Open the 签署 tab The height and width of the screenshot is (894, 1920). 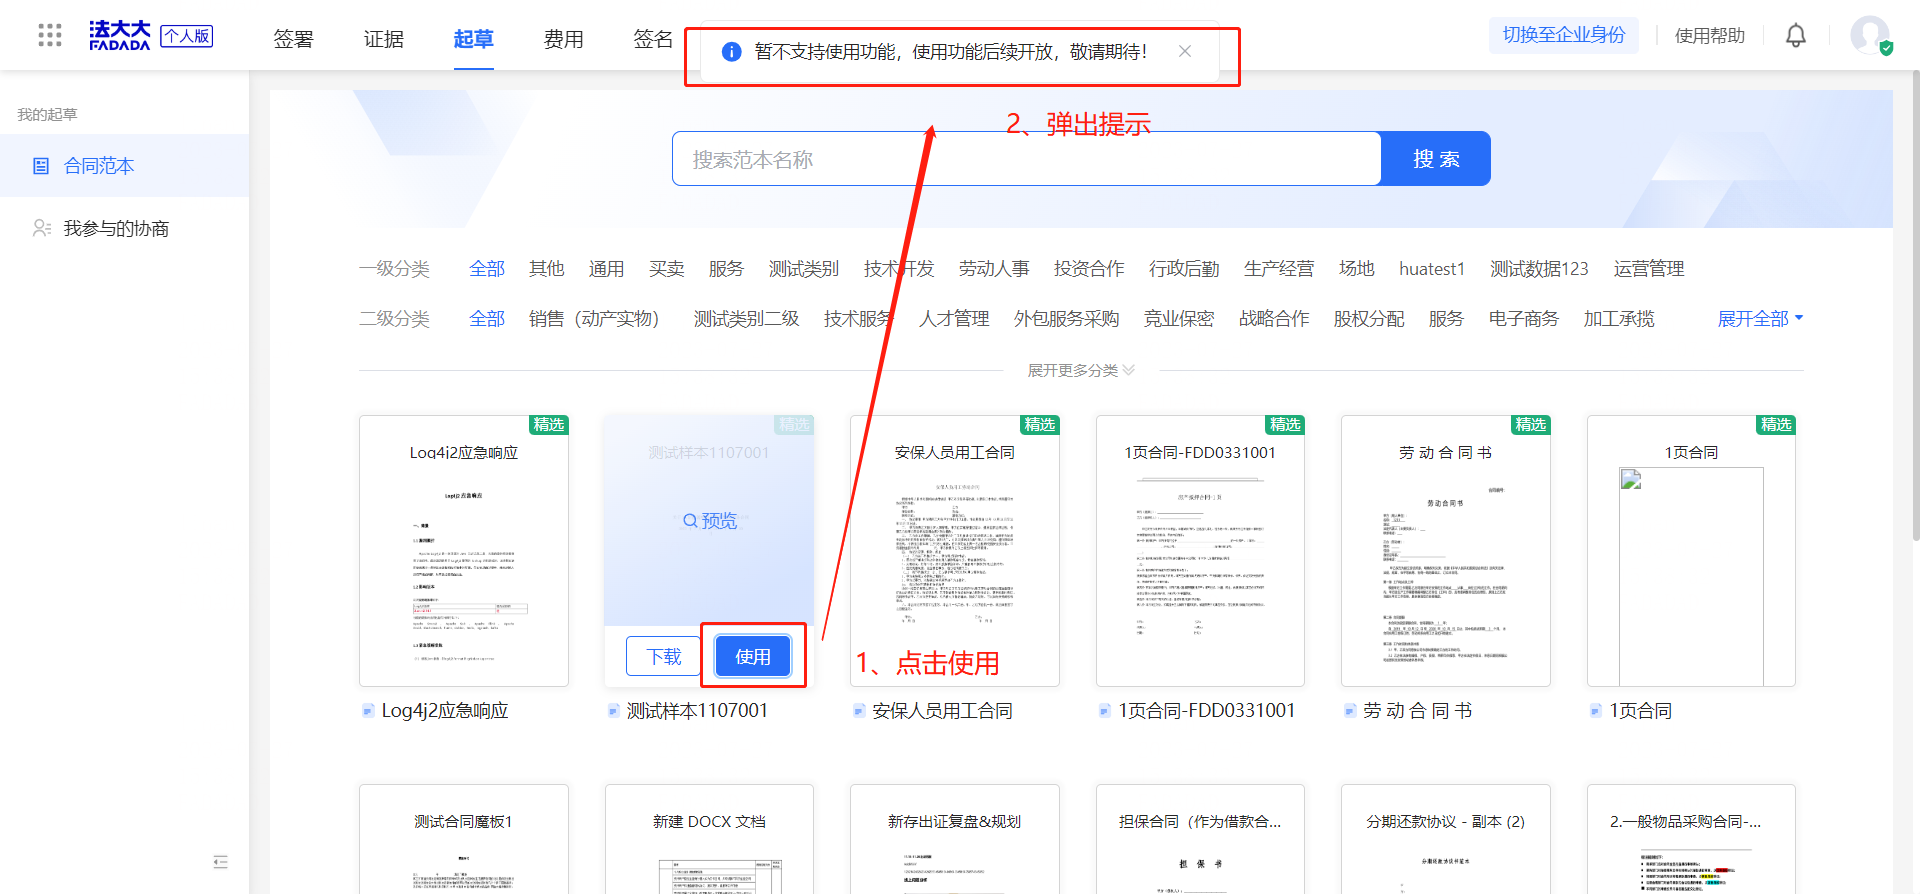click(294, 39)
